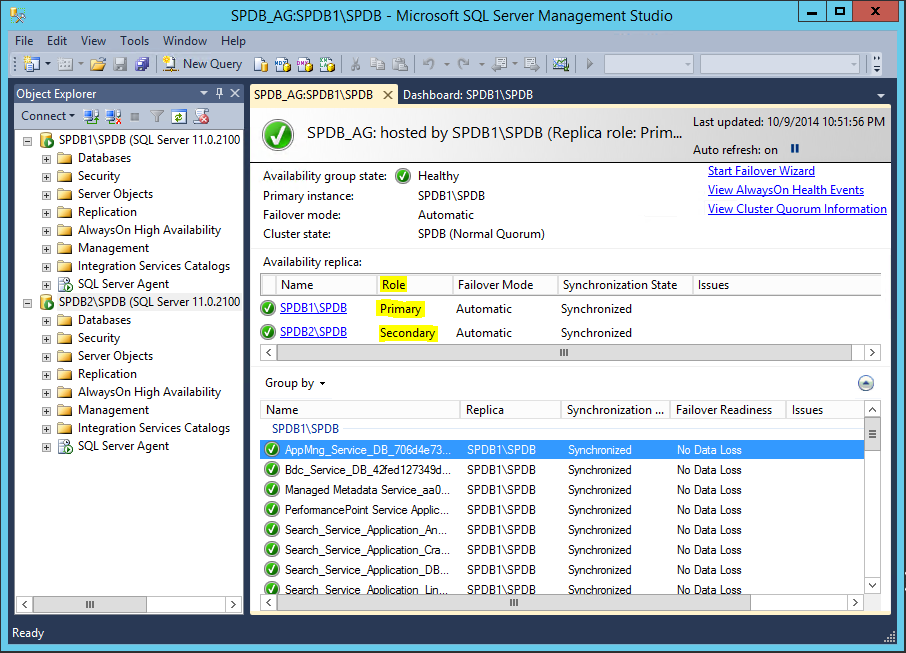Select the AppMng_Service_DB row
This screenshot has height=653, width=906.
562,450
